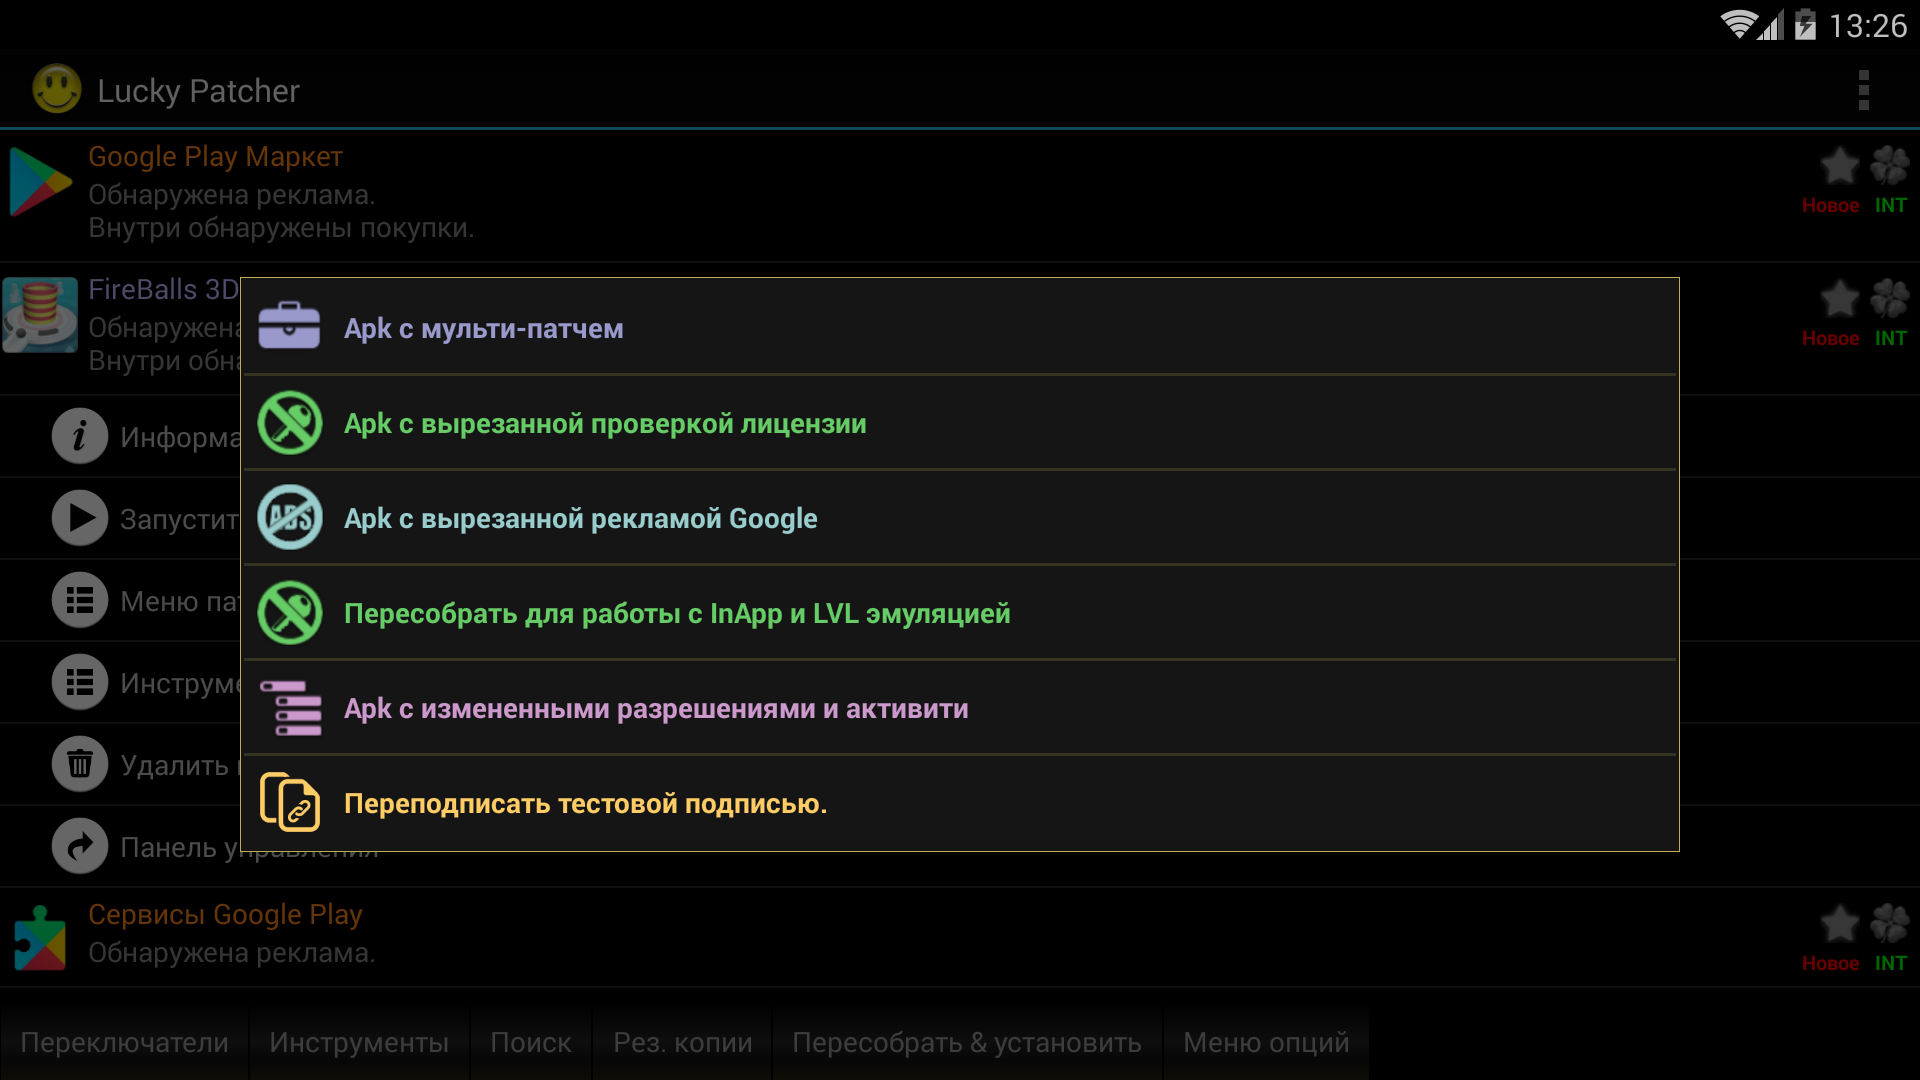Image resolution: width=1920 pixels, height=1080 pixels.
Task: Tap the info 'i' icon for Информация
Action: click(x=80, y=436)
